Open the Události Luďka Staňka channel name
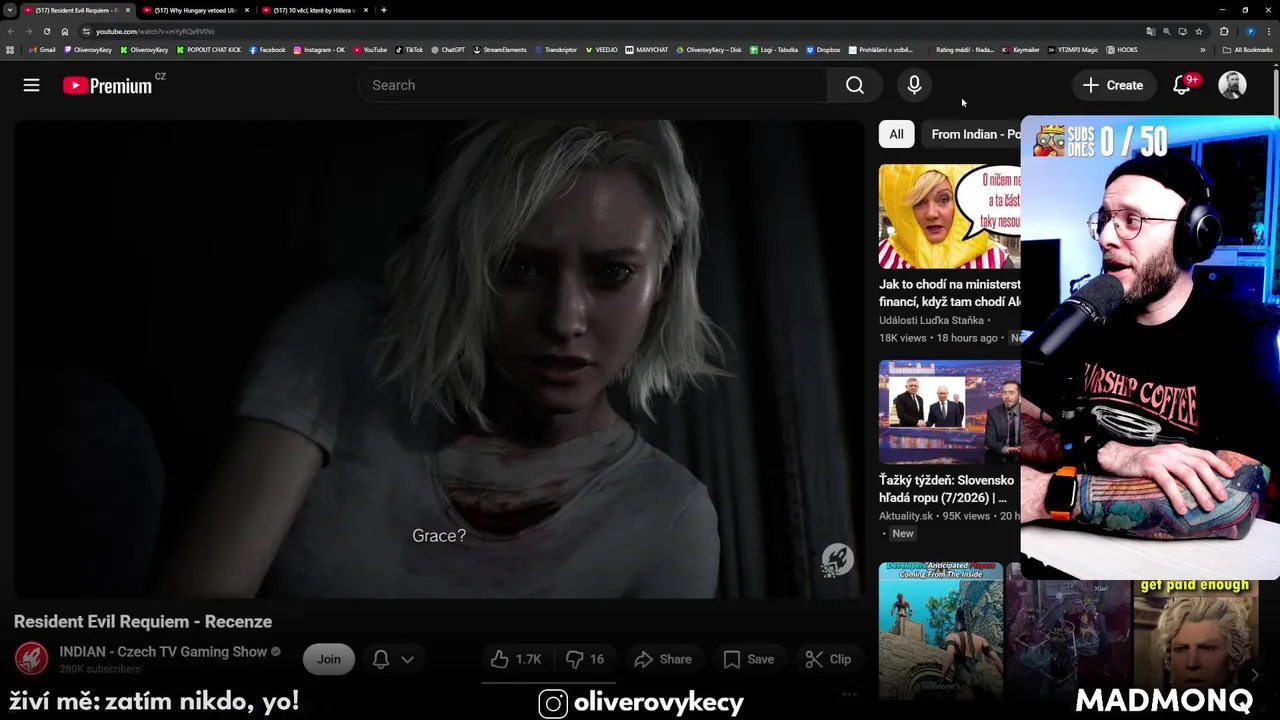 932,320
